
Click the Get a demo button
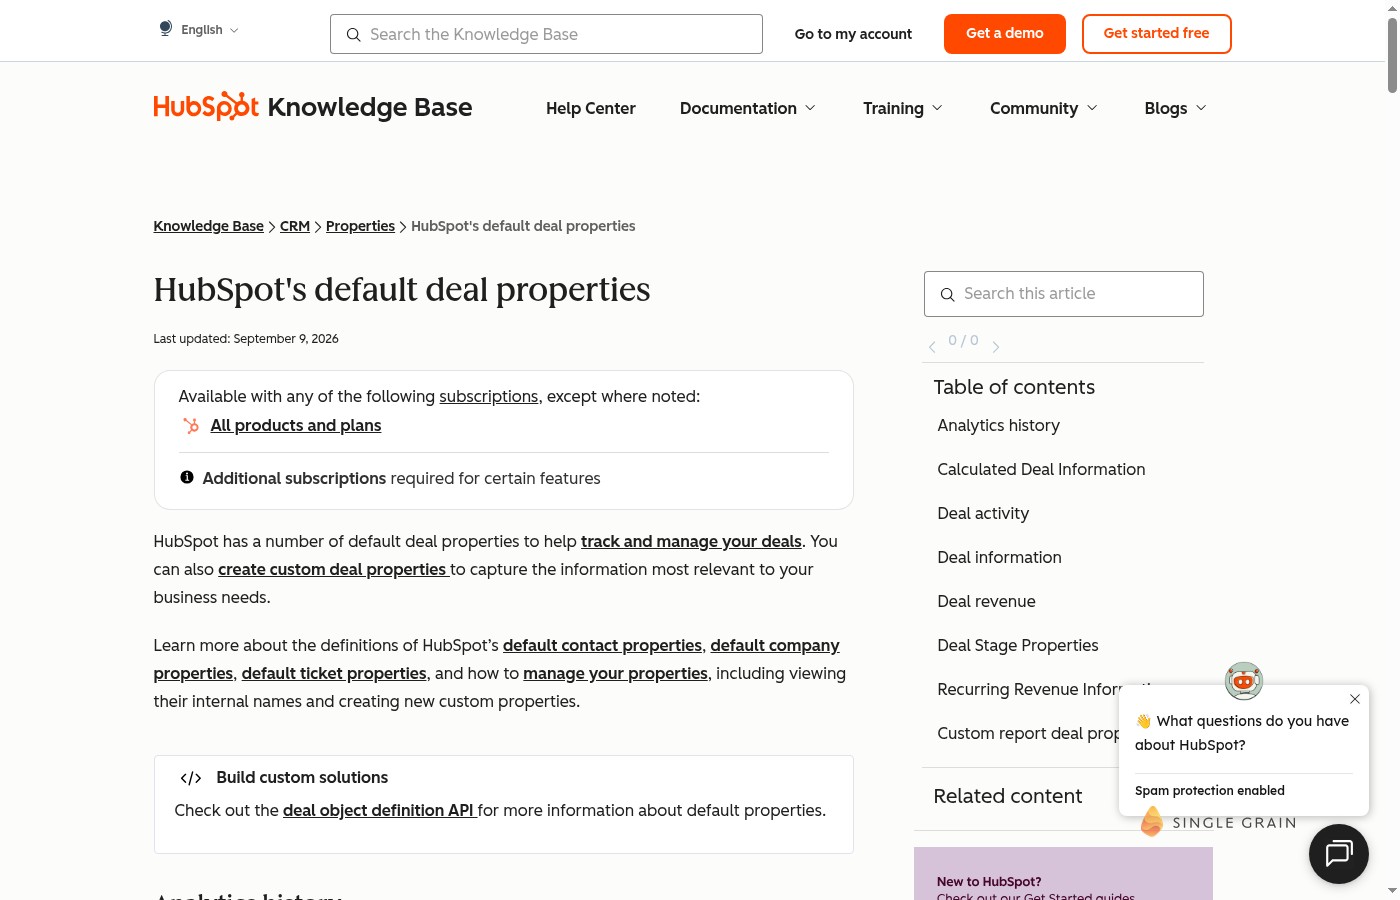[x=1005, y=34]
